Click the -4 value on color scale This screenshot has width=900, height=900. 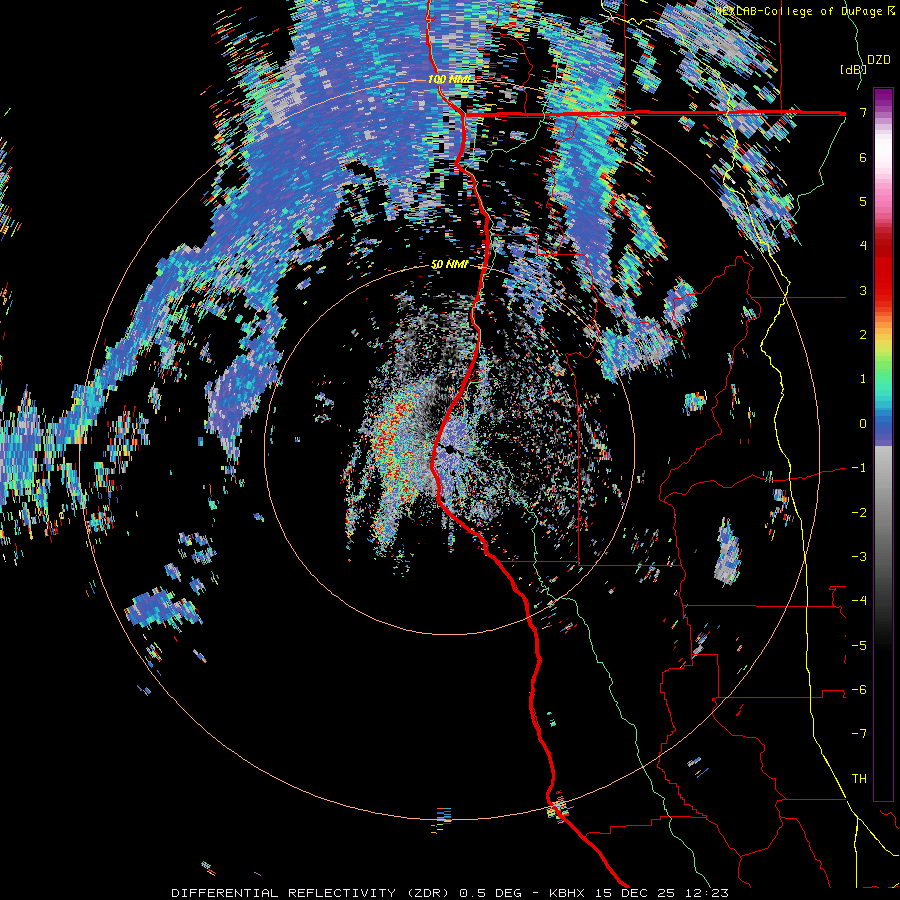pos(859,601)
